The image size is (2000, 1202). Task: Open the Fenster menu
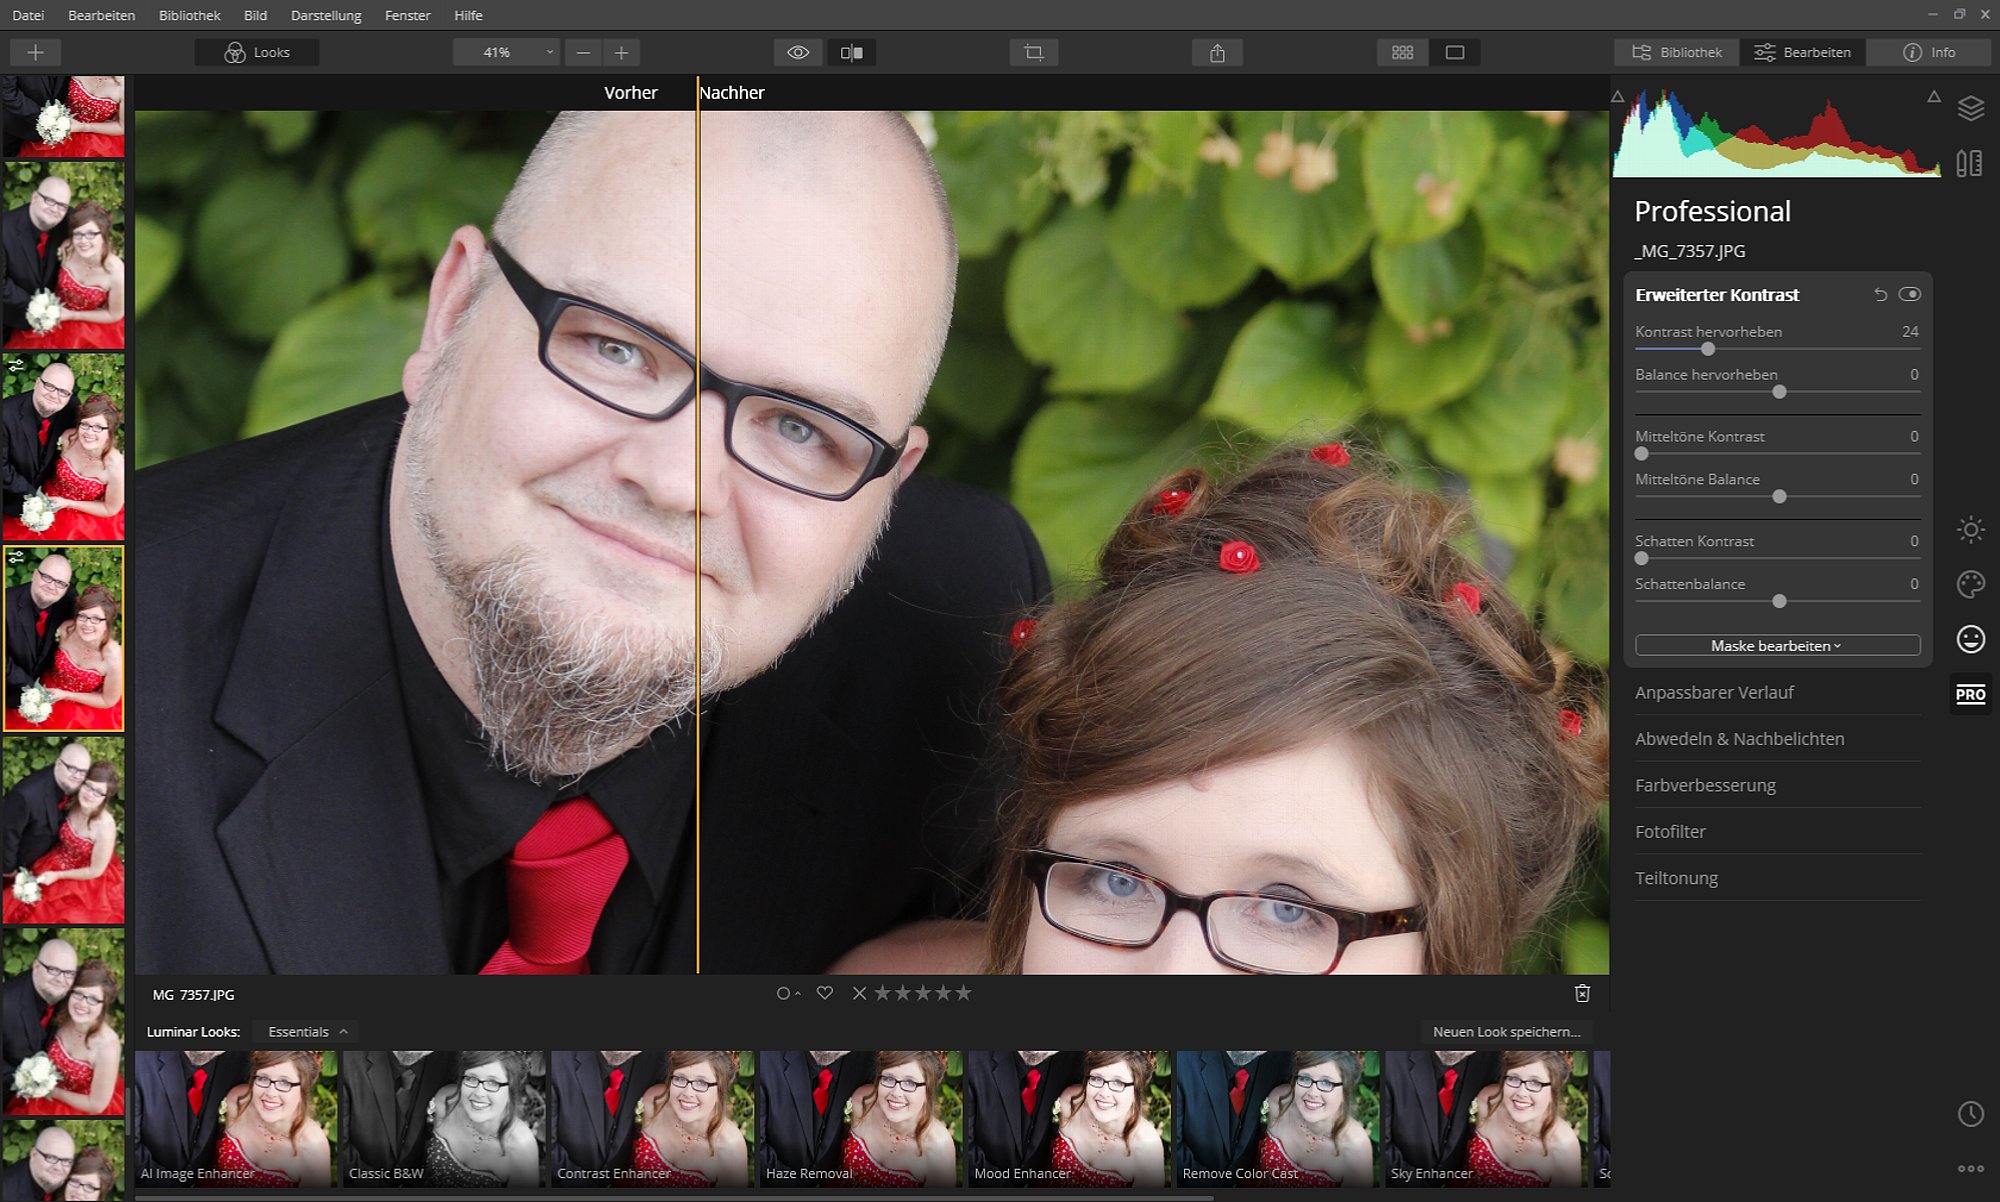407,15
